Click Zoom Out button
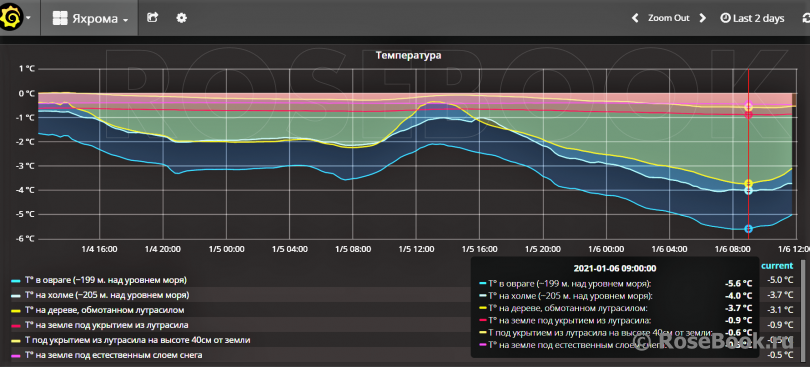Viewport: 810px width, 367px height. click(668, 18)
